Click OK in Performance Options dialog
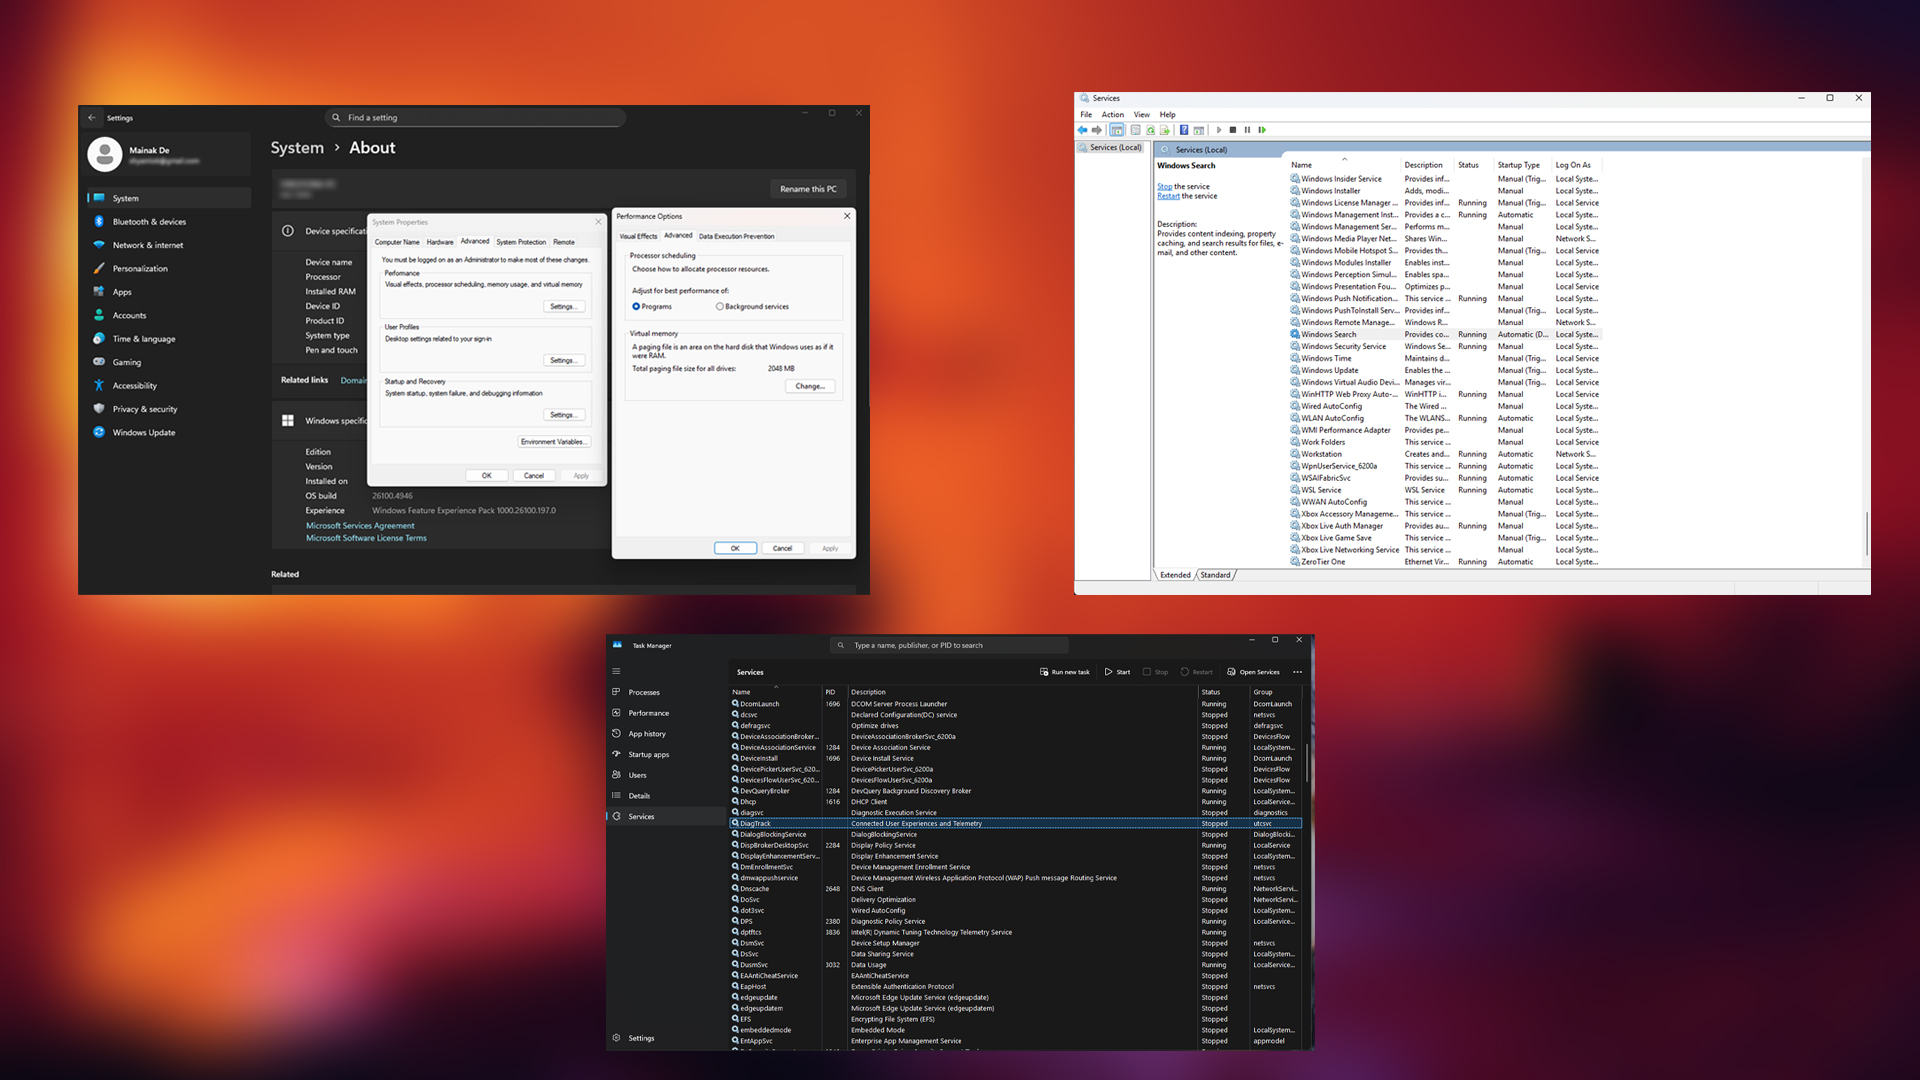Image resolution: width=1920 pixels, height=1080 pixels. pyautogui.click(x=735, y=548)
